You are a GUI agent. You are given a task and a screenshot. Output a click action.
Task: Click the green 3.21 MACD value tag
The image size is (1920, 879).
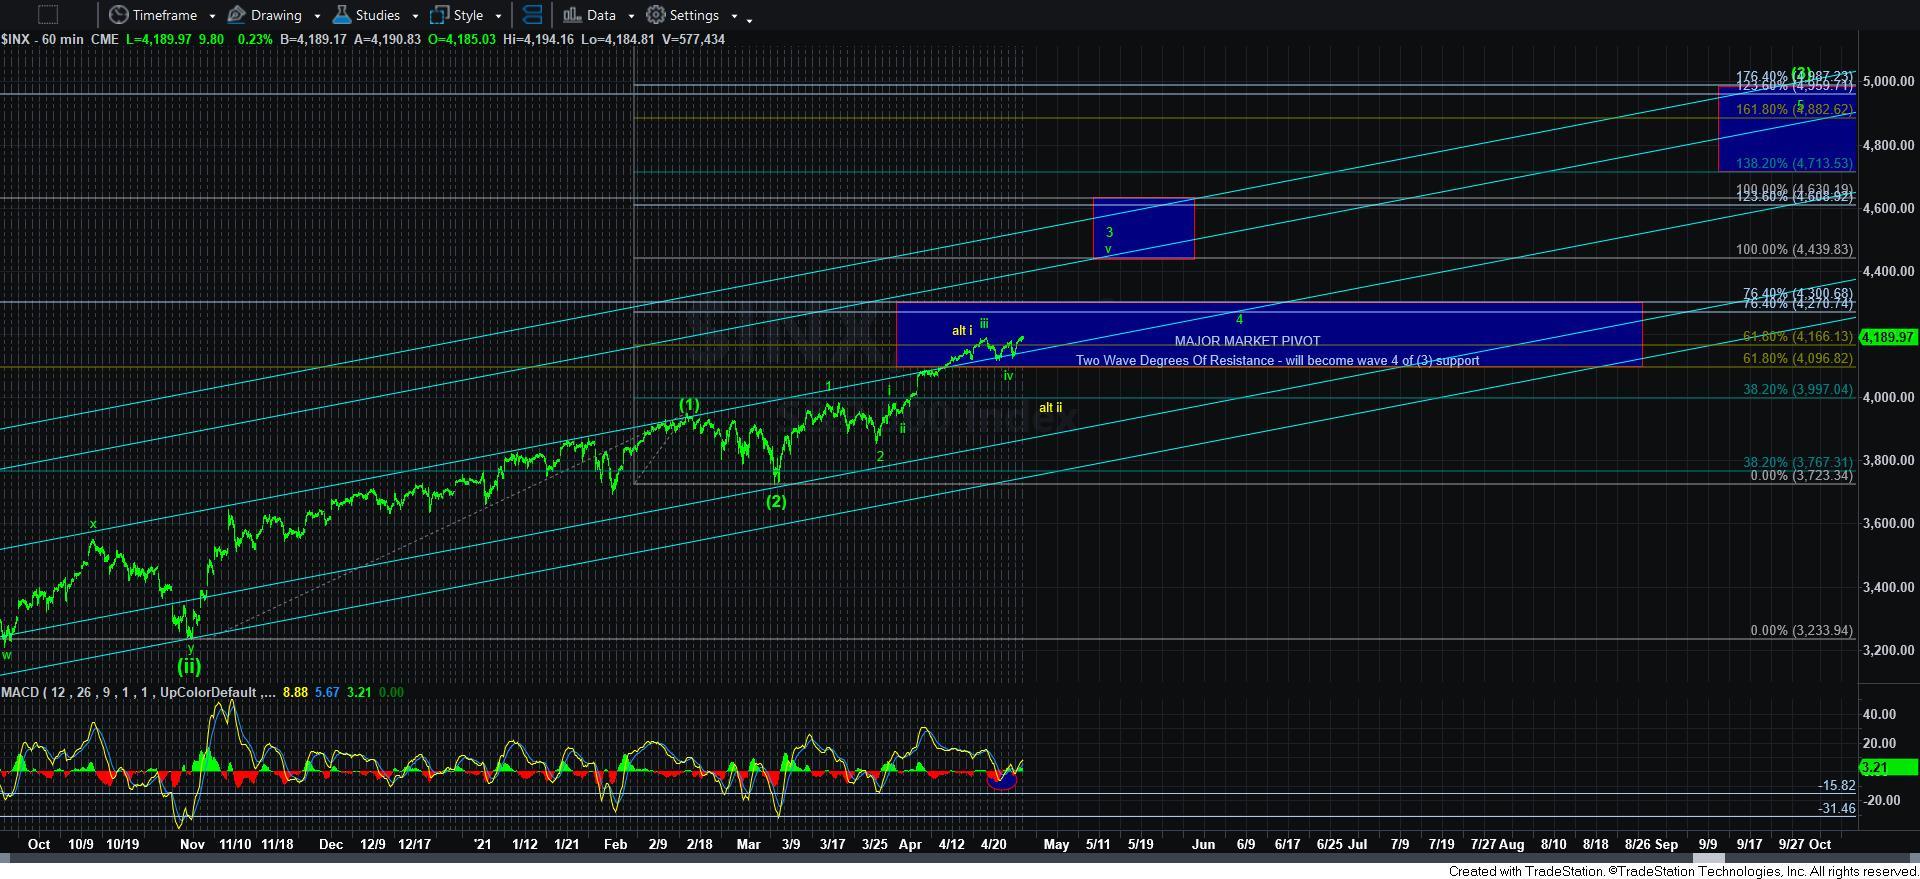(1888, 767)
